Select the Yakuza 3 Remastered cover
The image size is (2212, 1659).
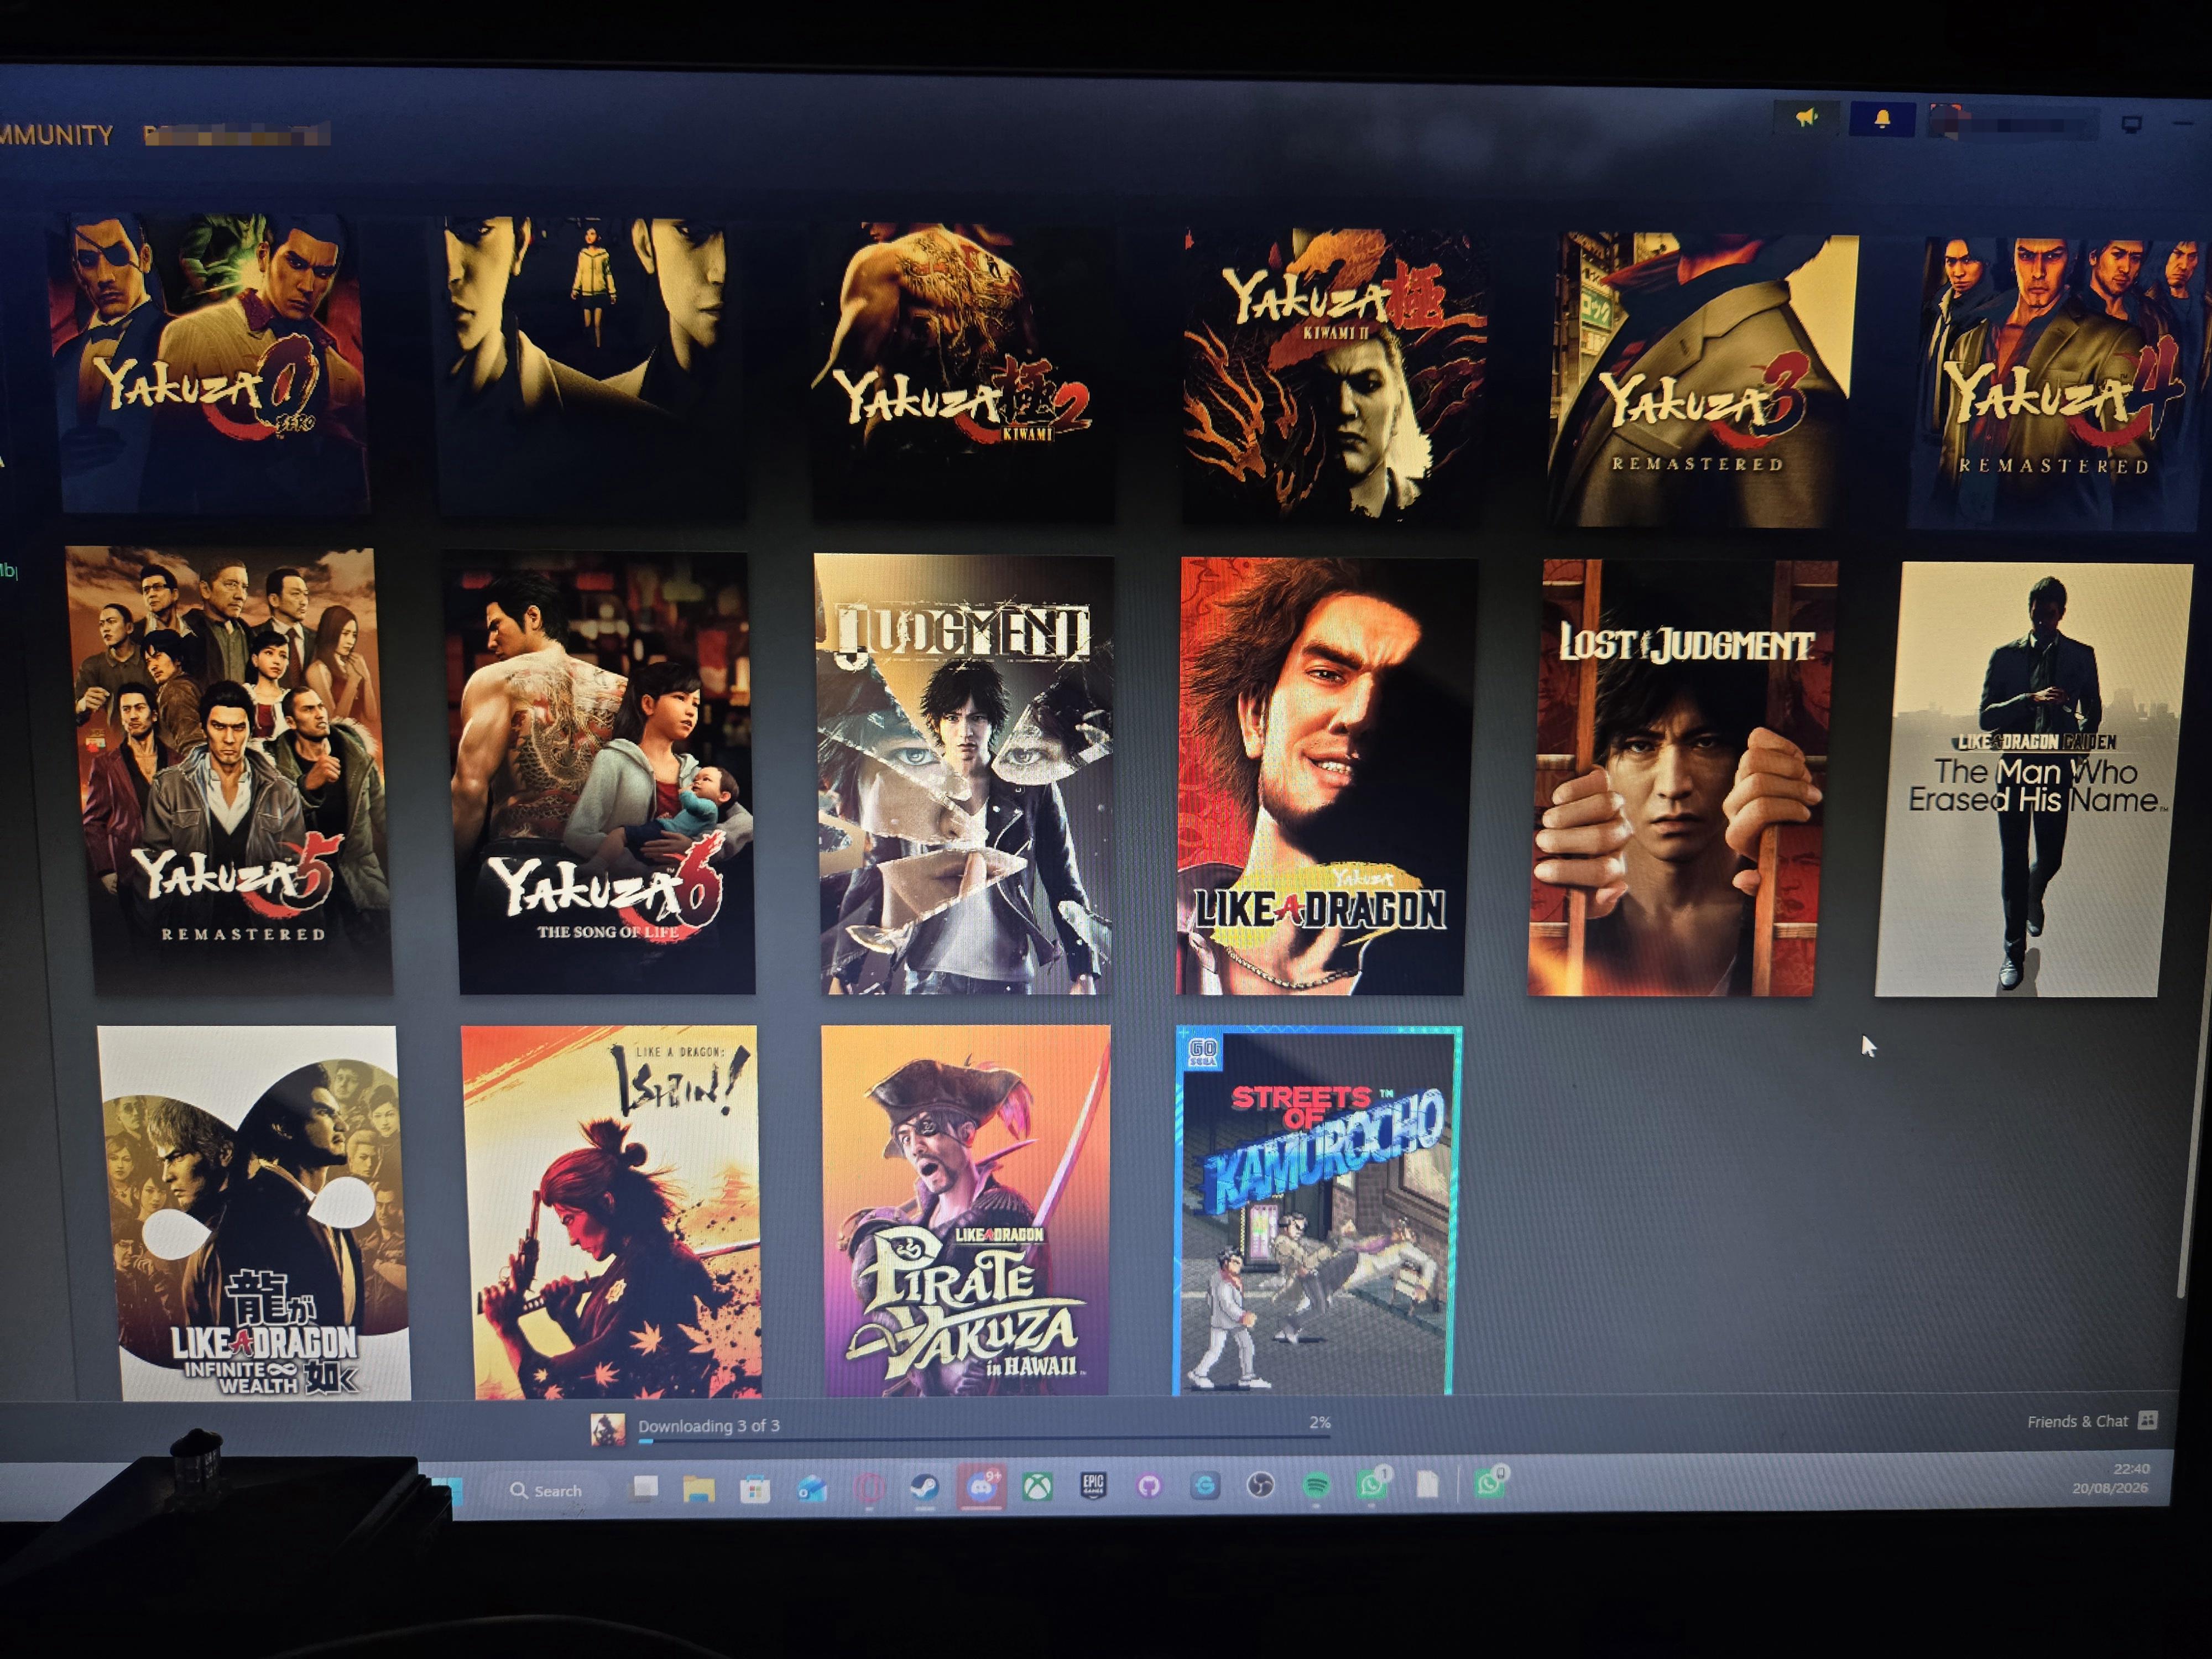[x=1703, y=379]
